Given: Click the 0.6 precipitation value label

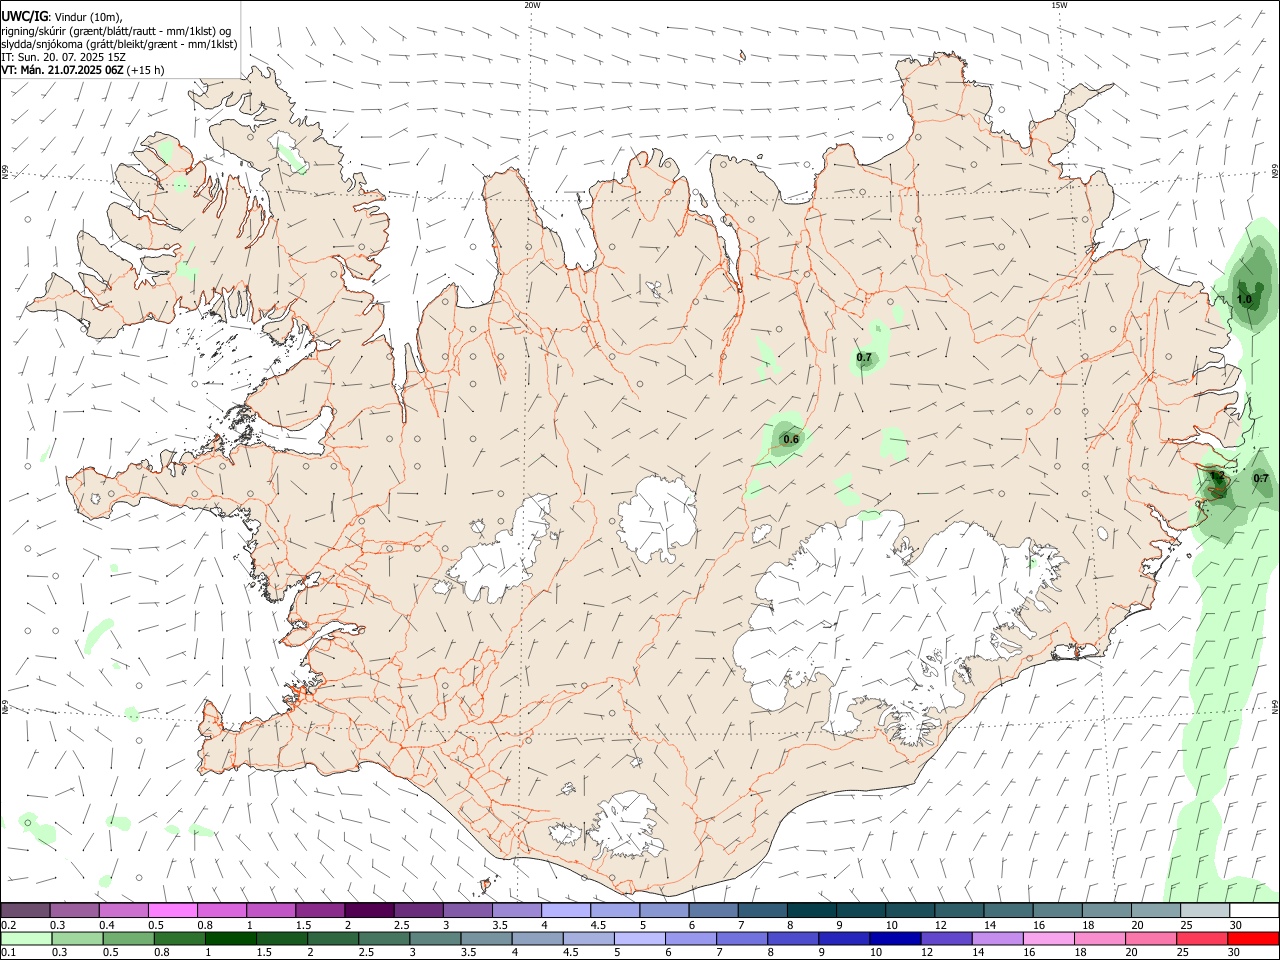Looking at the screenshot, I should coord(791,439).
